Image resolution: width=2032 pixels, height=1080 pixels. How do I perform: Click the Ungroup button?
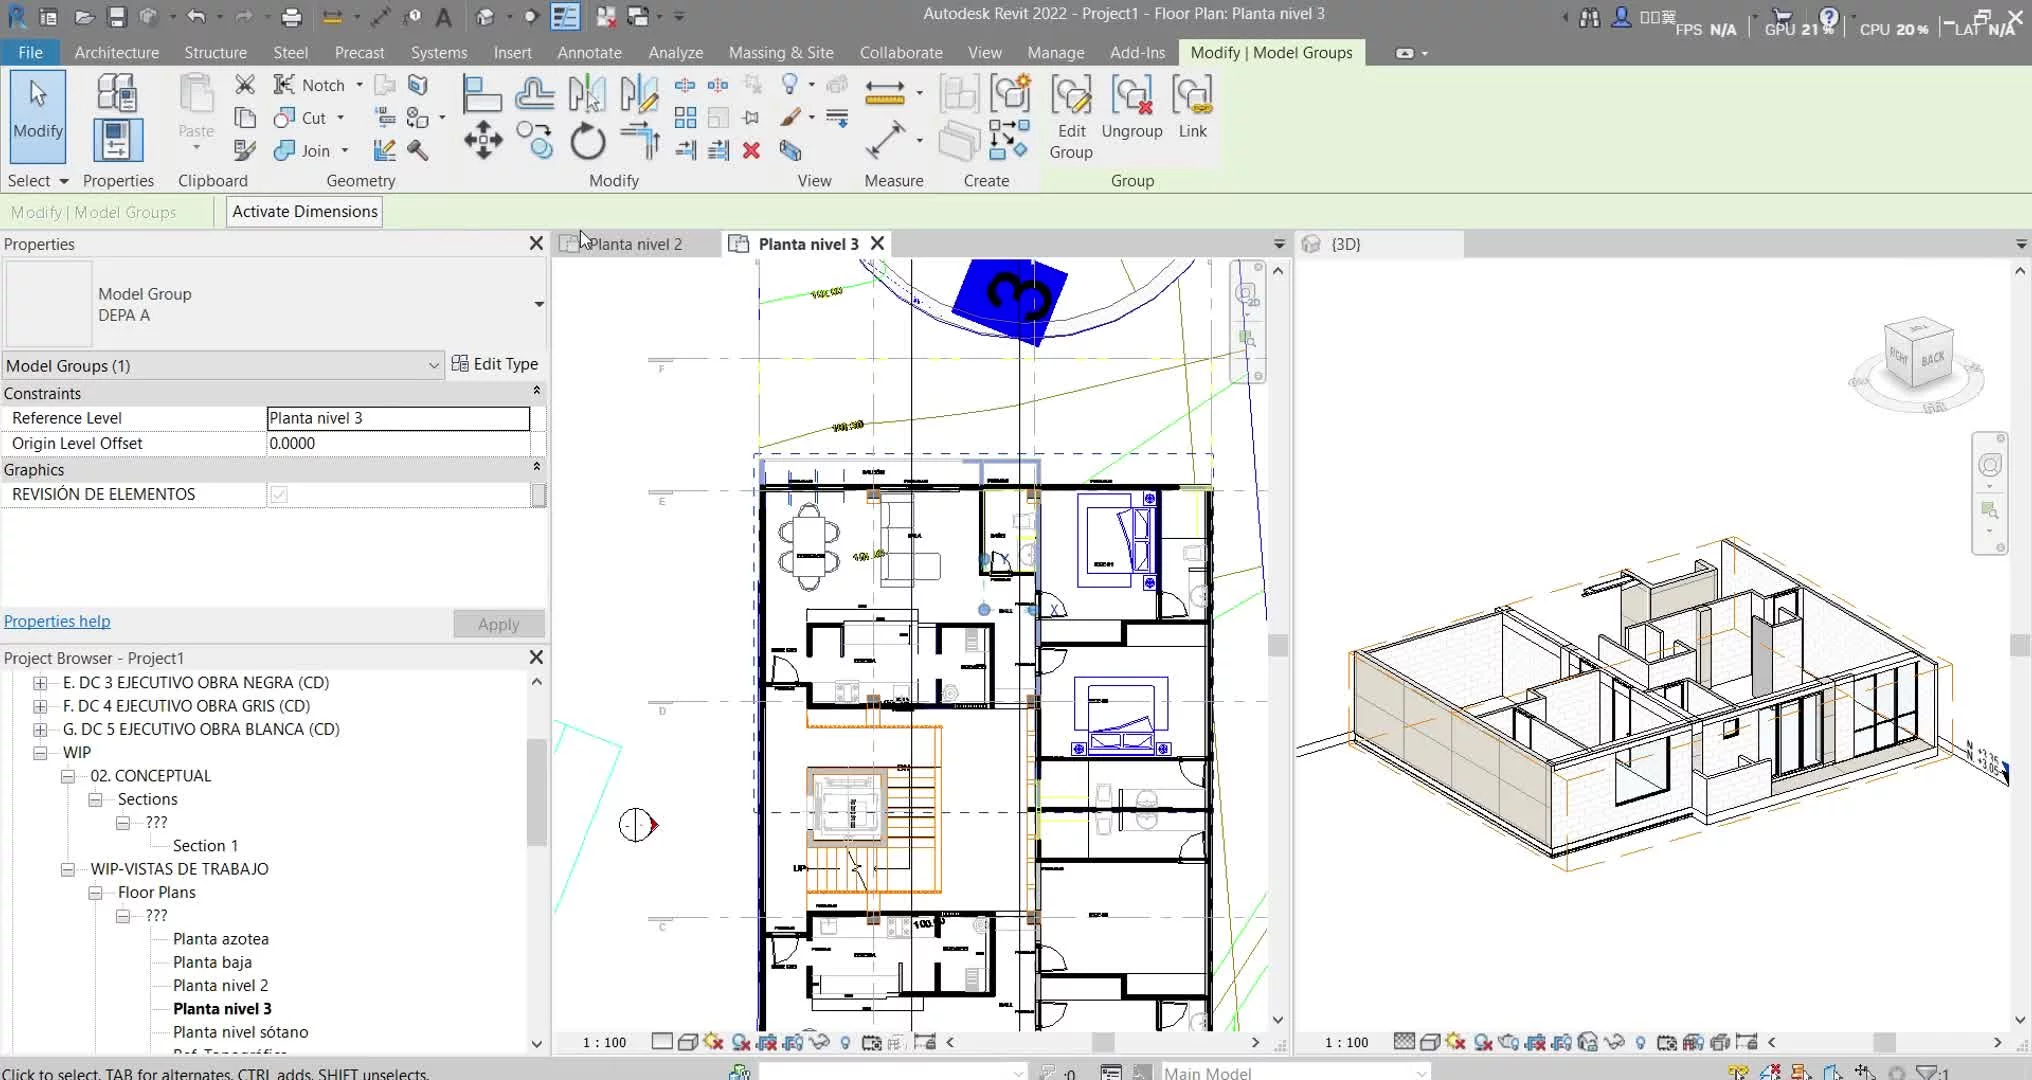click(x=1132, y=108)
